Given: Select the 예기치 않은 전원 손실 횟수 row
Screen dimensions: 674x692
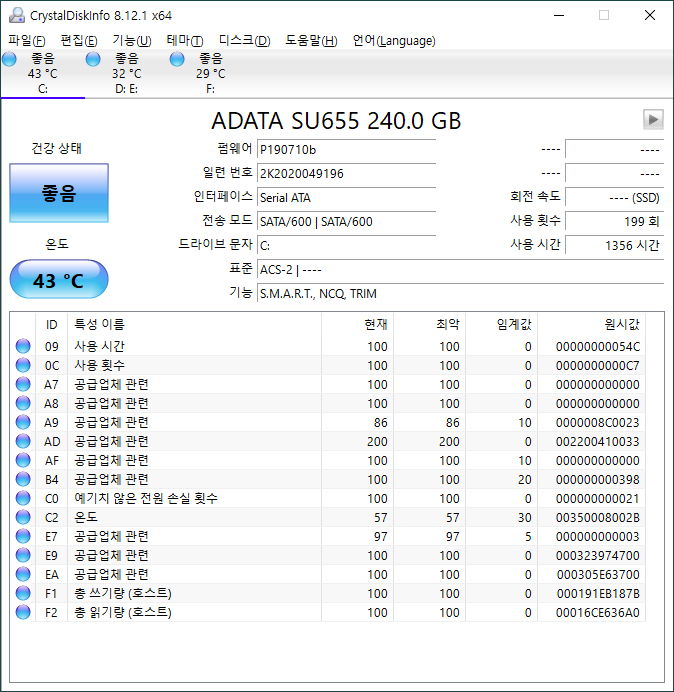Looking at the screenshot, I should pos(328,498).
